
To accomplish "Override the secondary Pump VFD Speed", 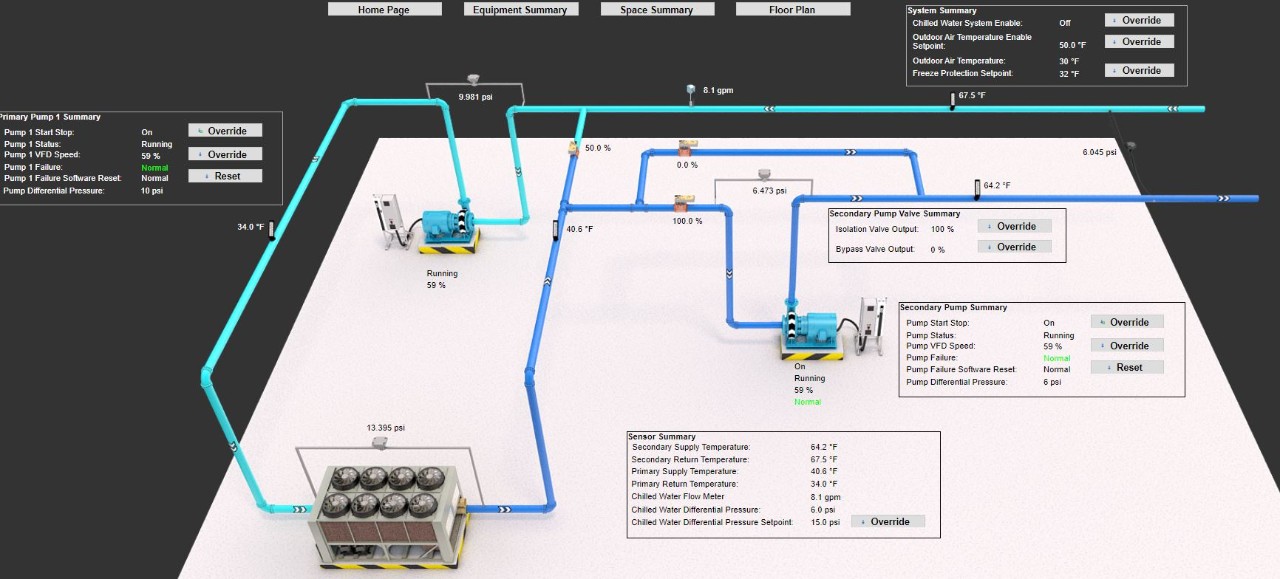I will (x=1127, y=346).
